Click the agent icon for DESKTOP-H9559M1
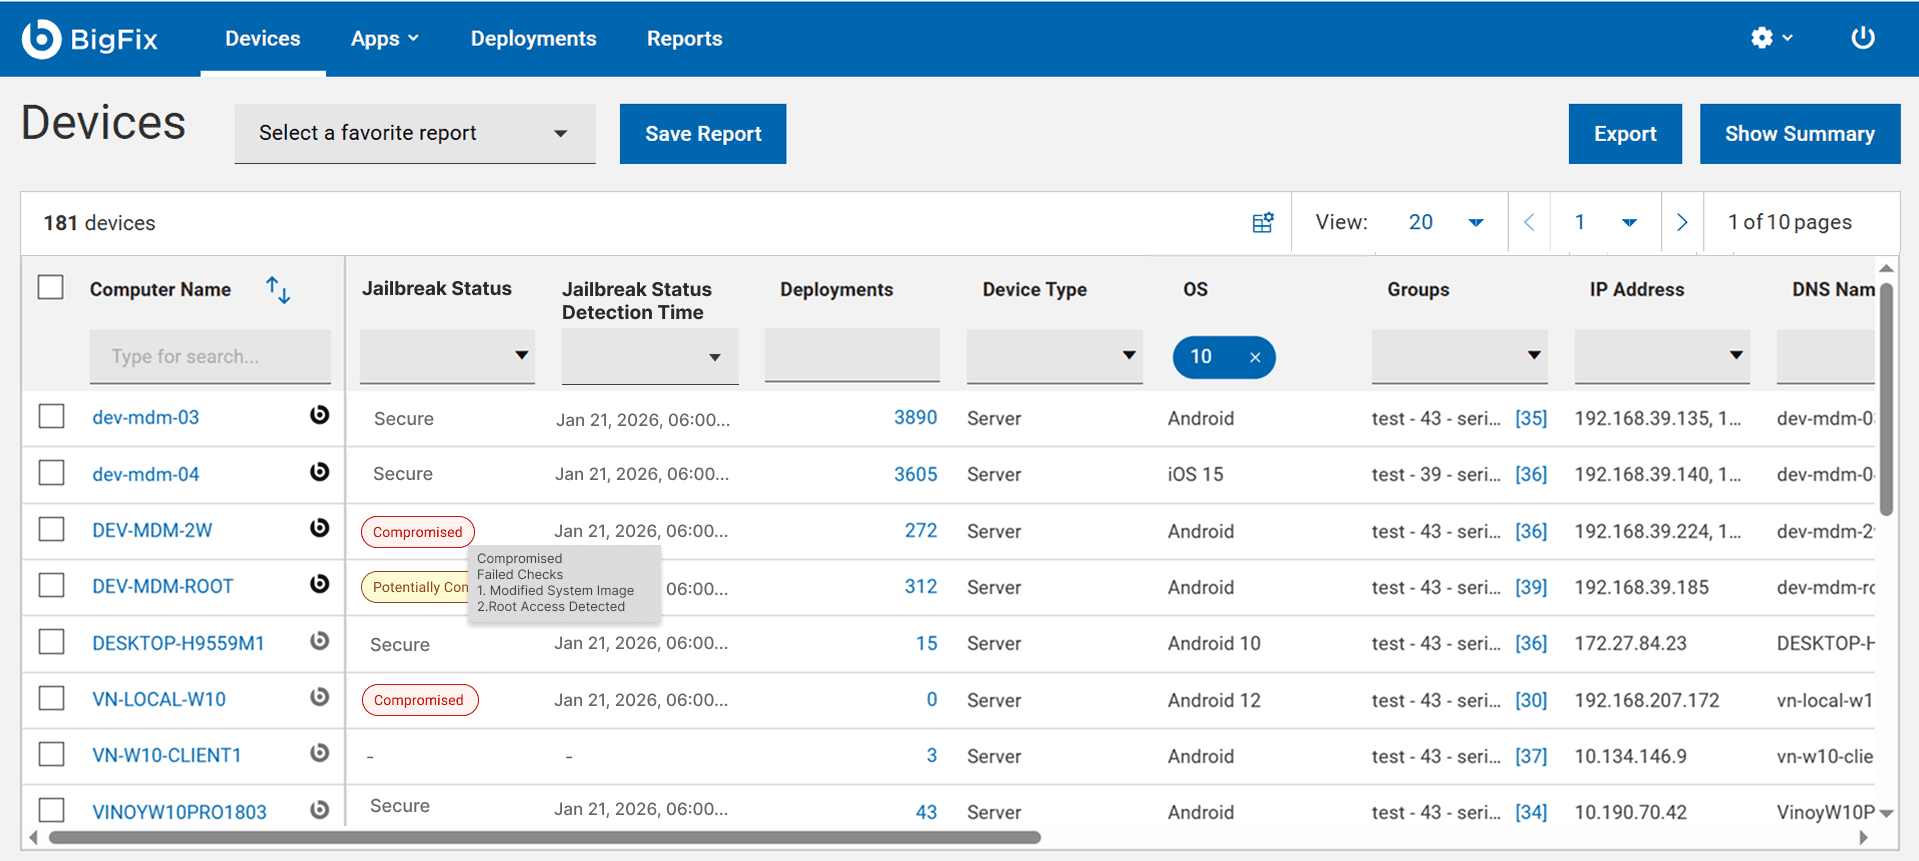Viewport: 1919px width, 861px height. [x=319, y=641]
